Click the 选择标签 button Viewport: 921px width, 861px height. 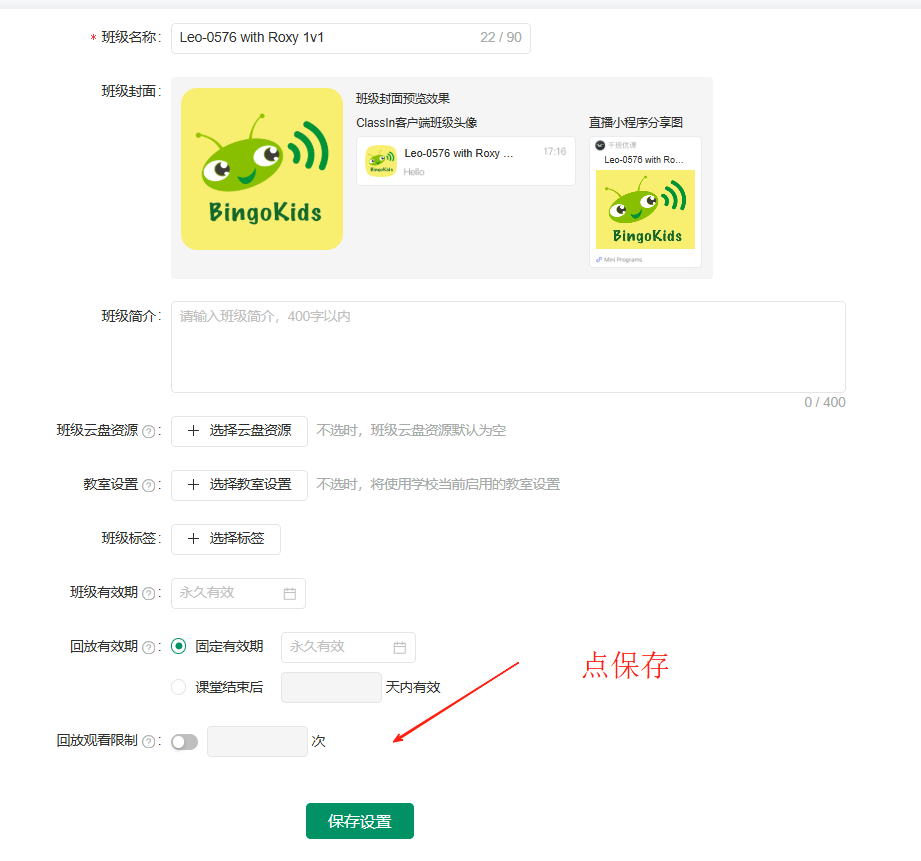tap(226, 539)
